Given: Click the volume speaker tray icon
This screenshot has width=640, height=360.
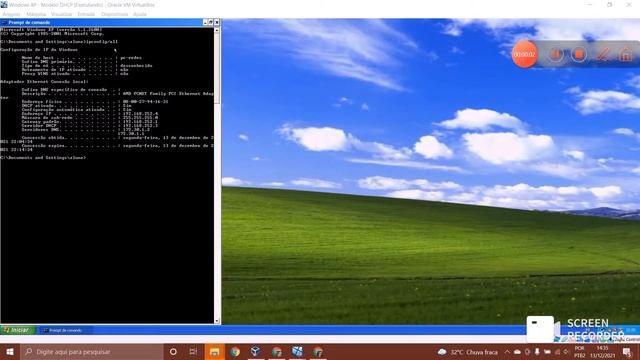Looking at the screenshot, I should [x=567, y=352].
